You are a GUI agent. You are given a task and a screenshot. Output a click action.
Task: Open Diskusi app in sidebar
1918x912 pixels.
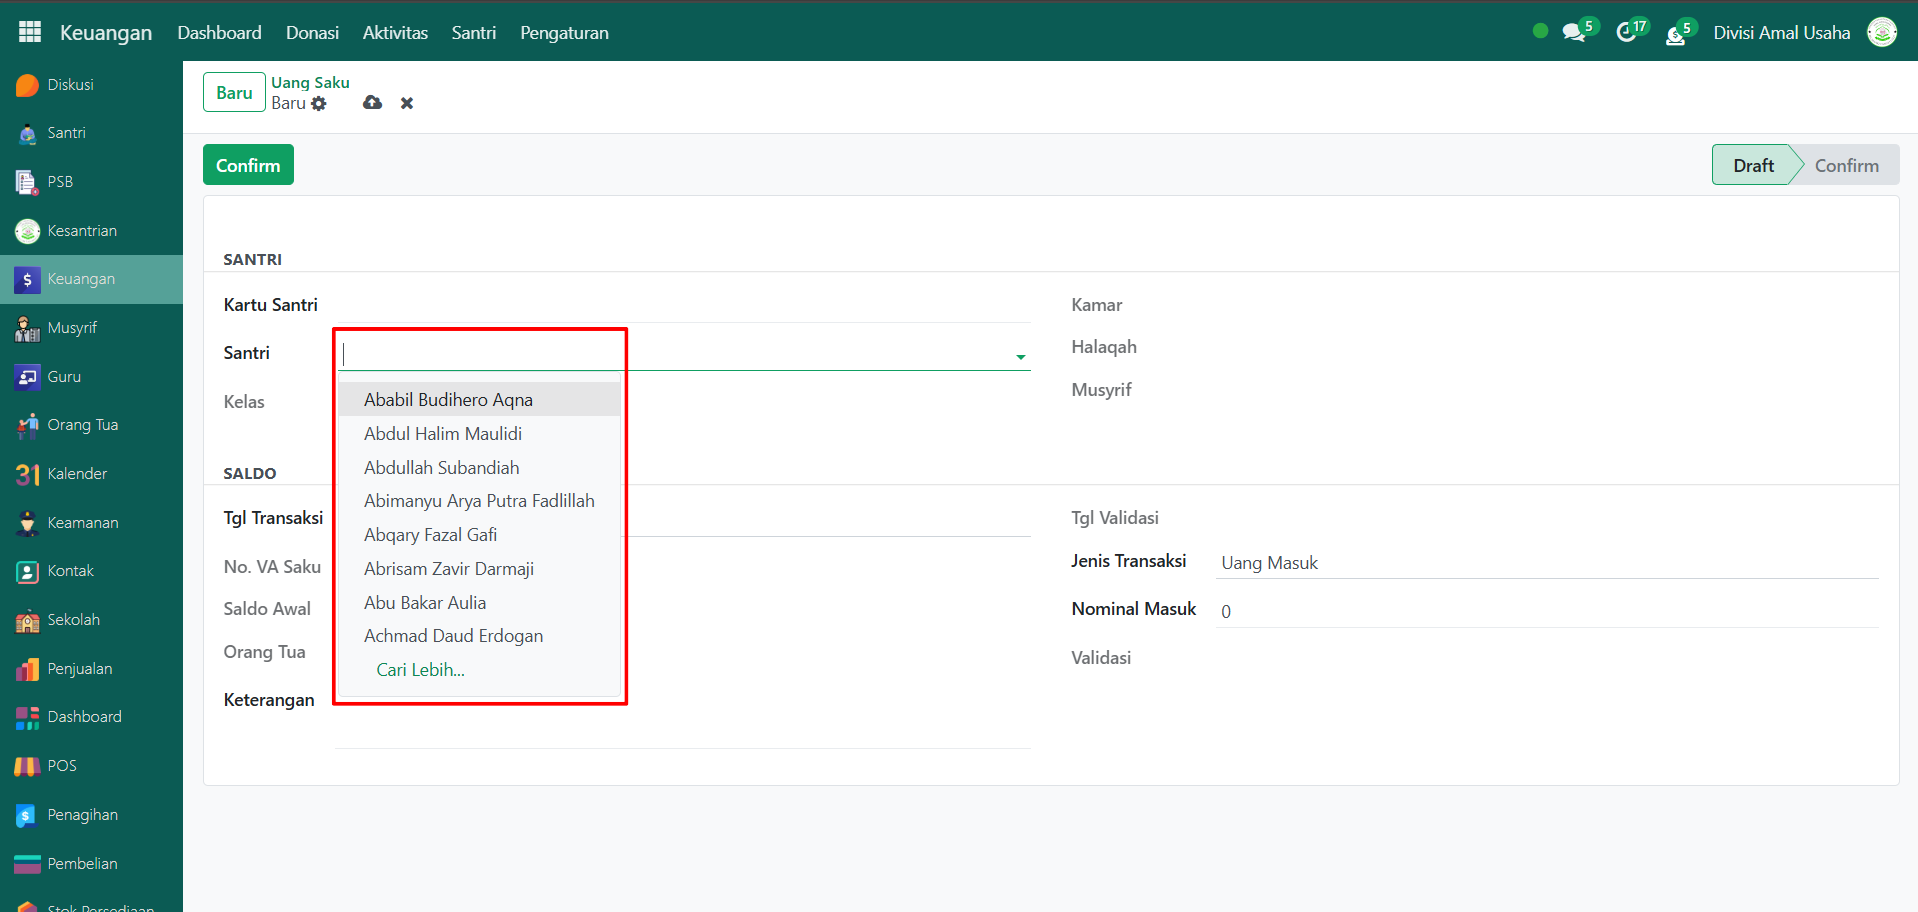tap(70, 85)
